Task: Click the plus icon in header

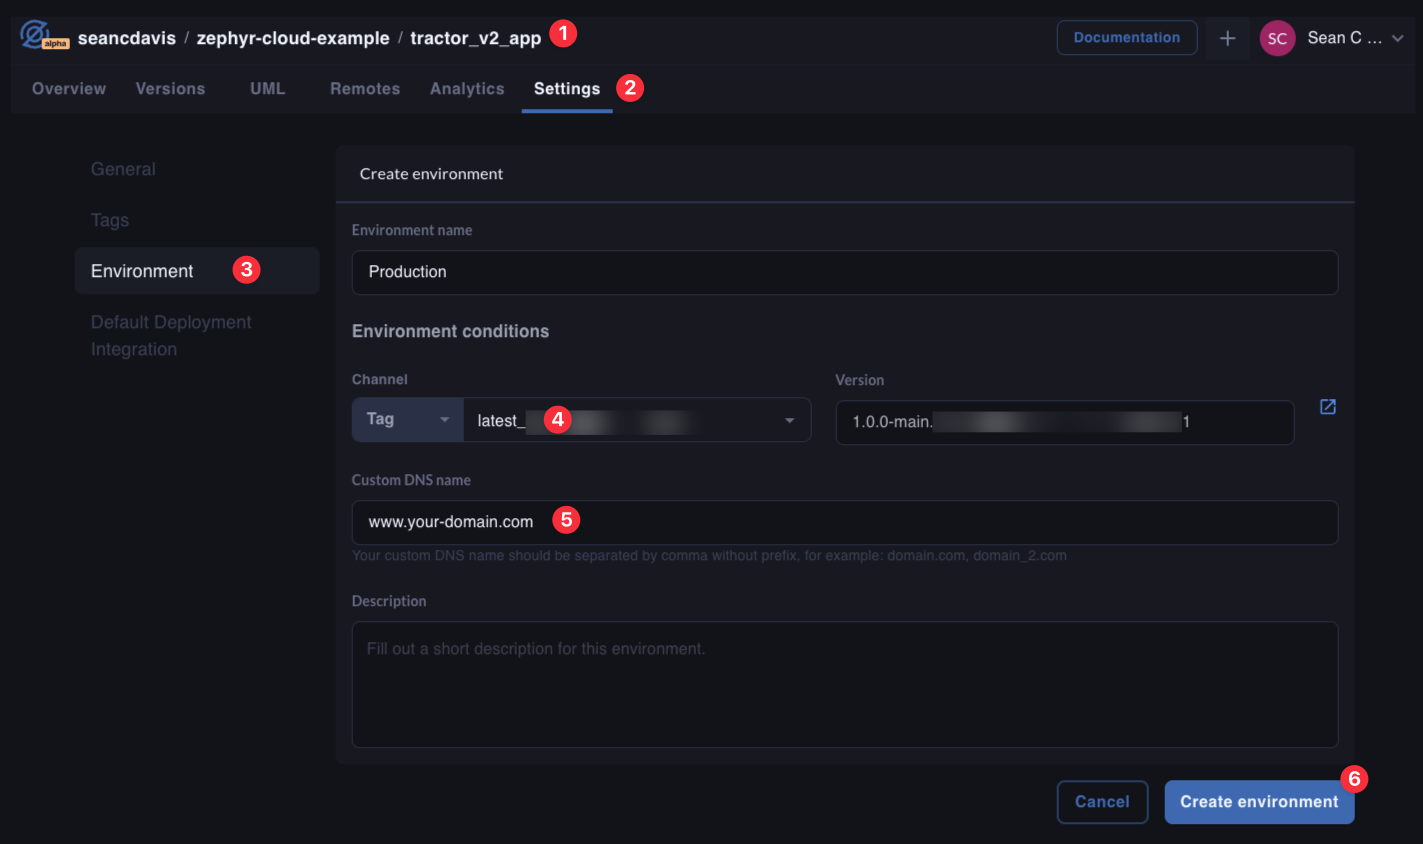Action: 1227,38
